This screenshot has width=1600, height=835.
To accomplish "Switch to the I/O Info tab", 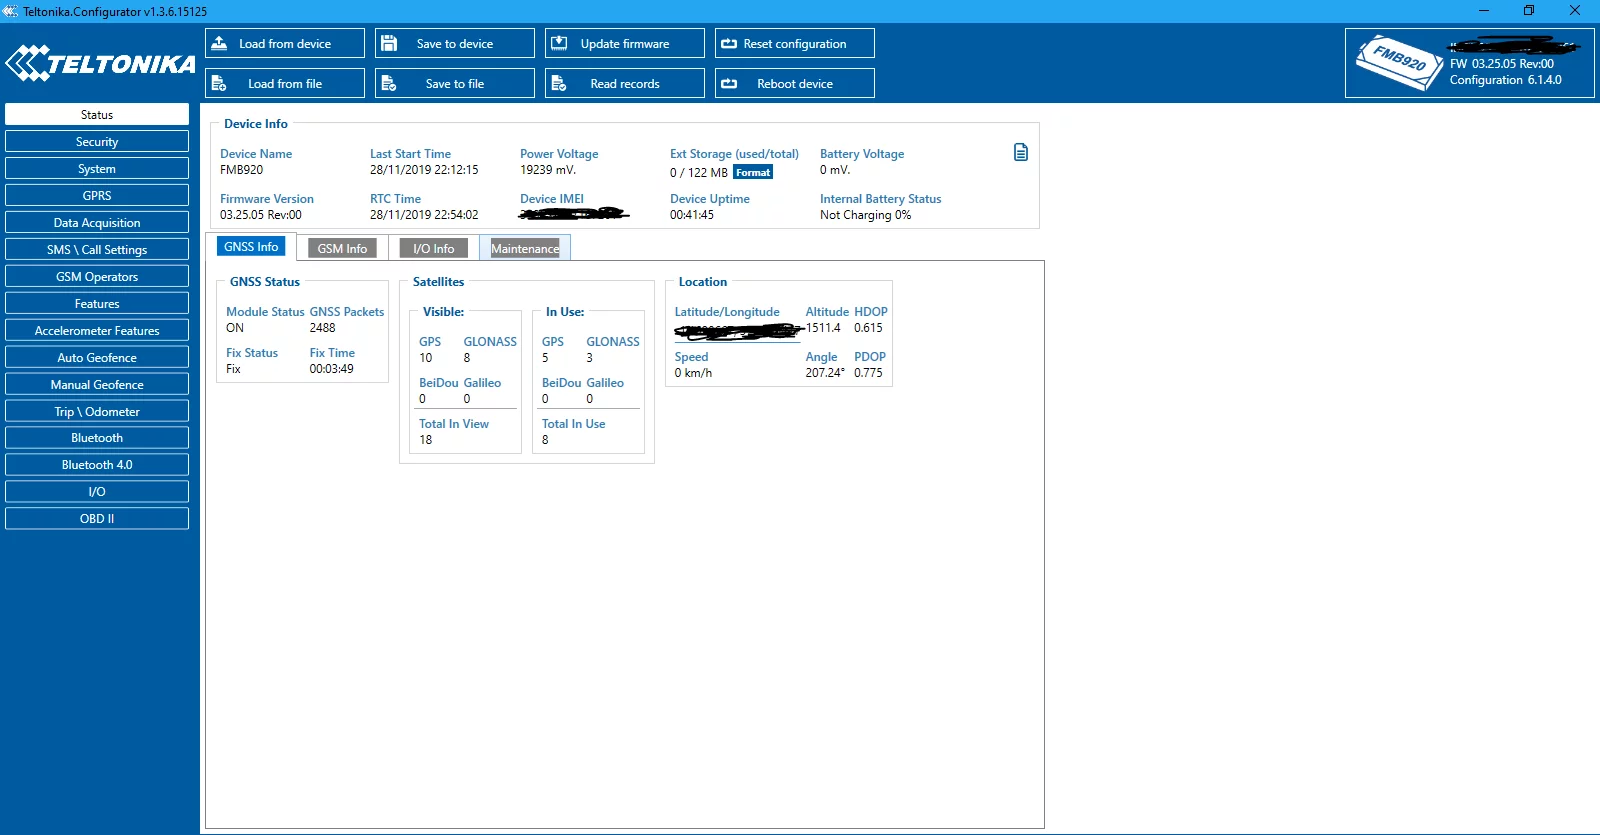I will pyautogui.click(x=434, y=248).
